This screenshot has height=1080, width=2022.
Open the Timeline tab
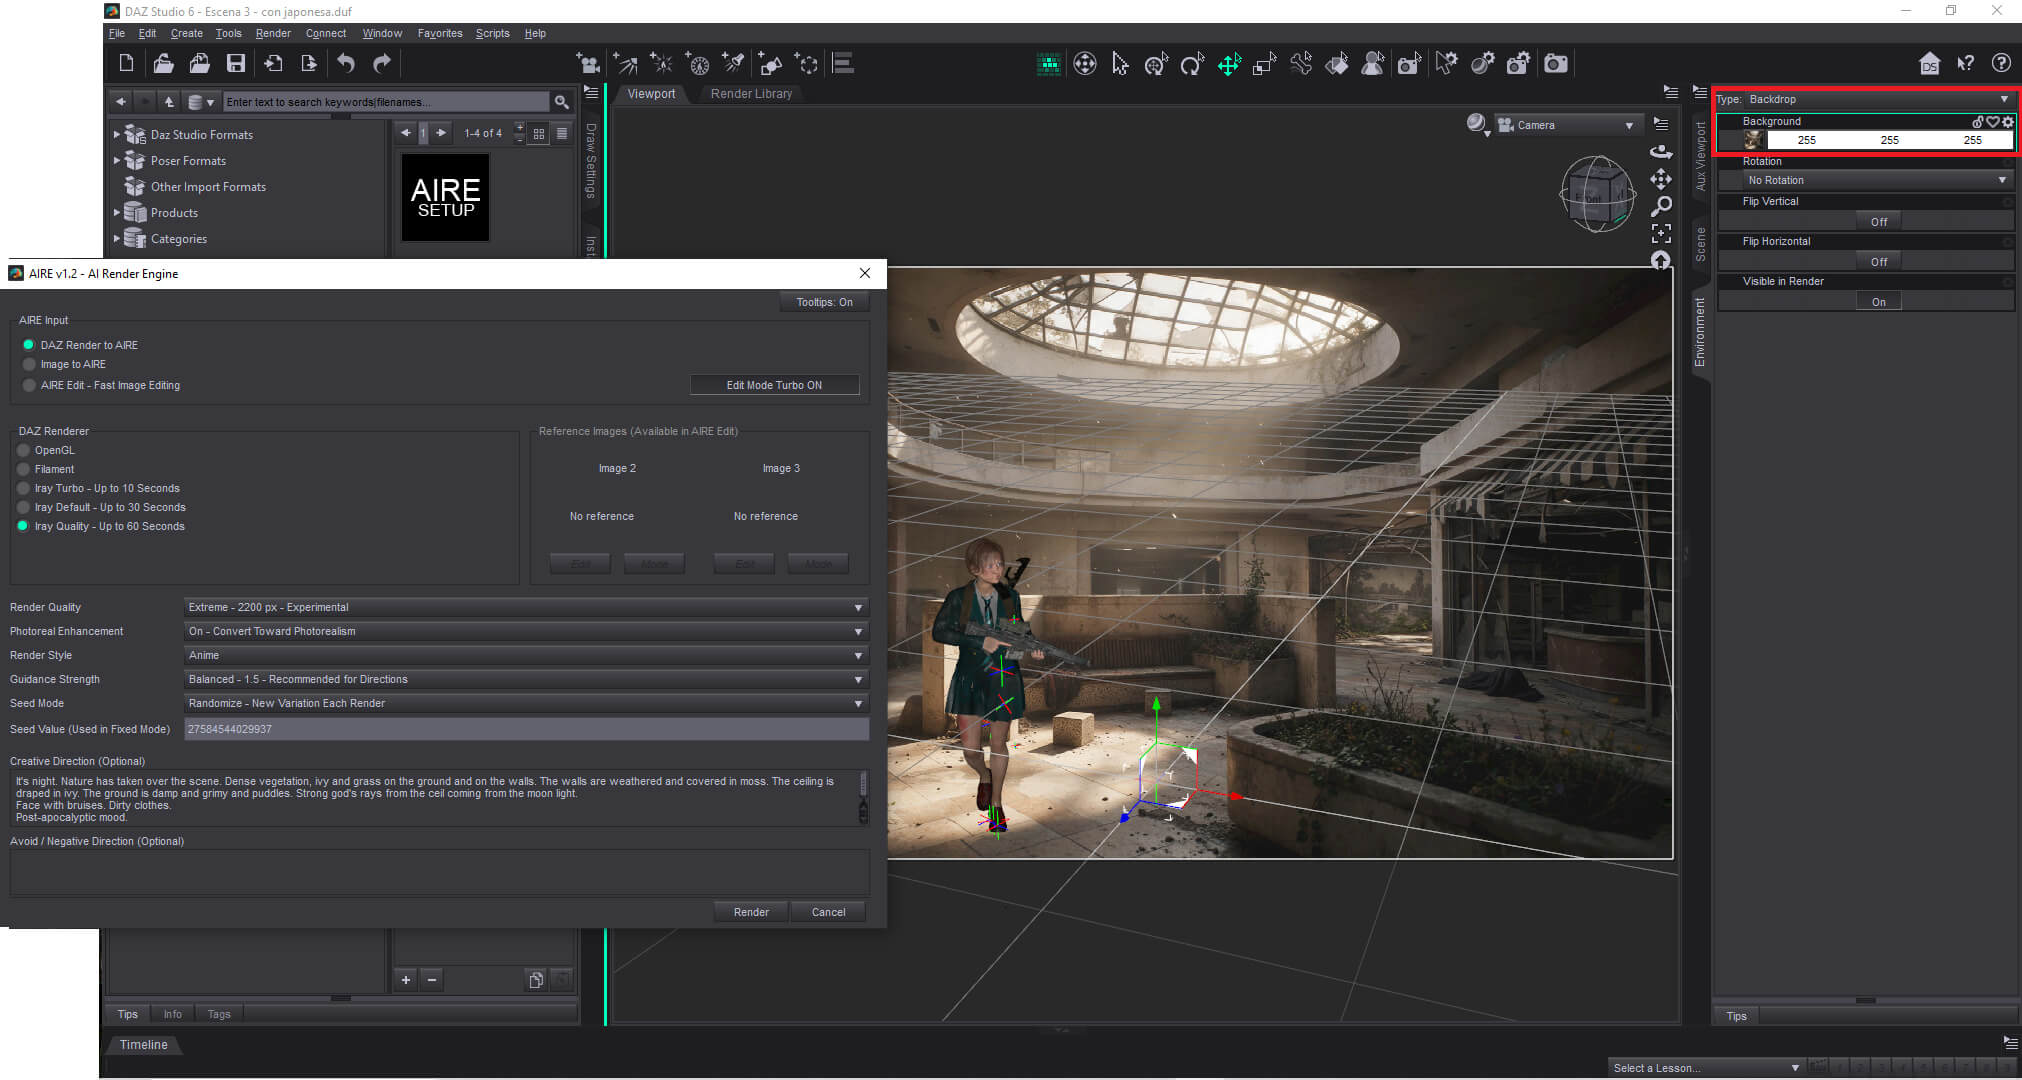(x=143, y=1044)
